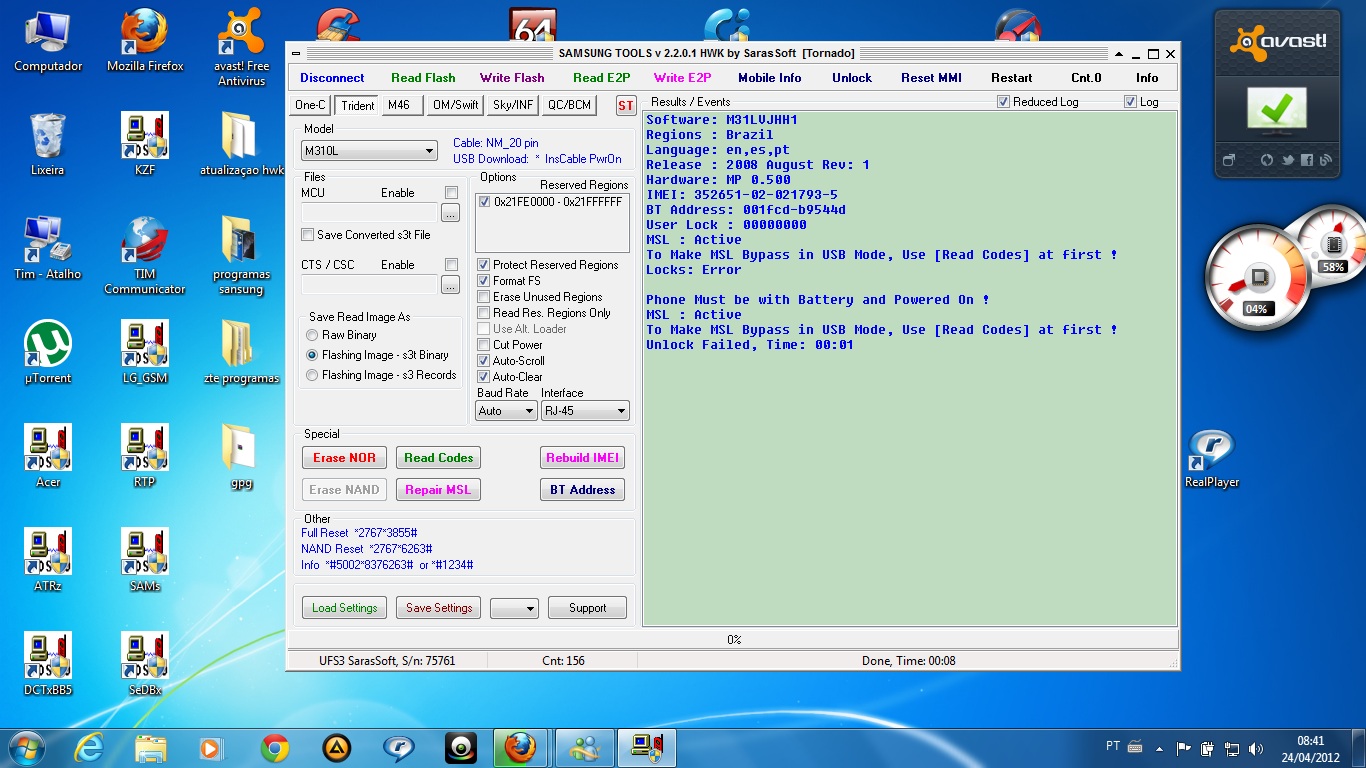The width and height of the screenshot is (1366, 768).
Task: Switch to the One-C tab
Action: (311, 105)
